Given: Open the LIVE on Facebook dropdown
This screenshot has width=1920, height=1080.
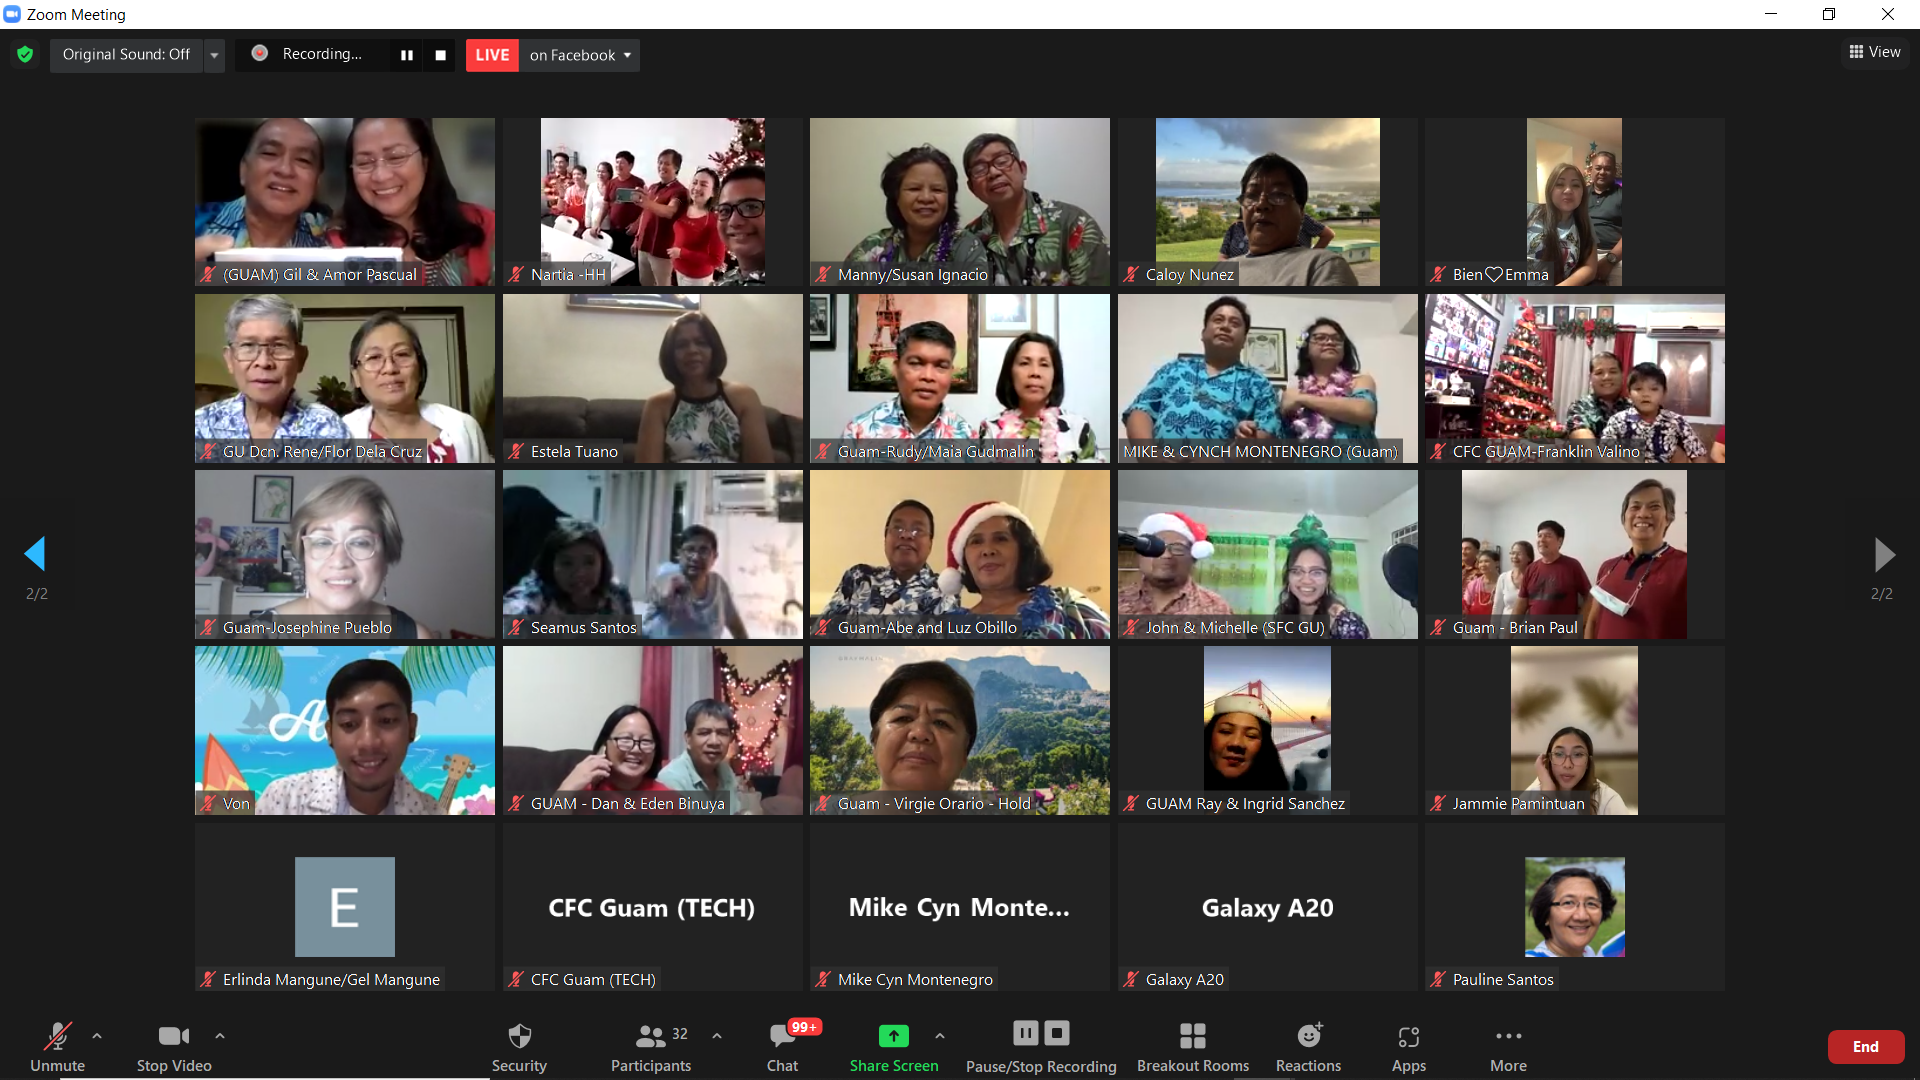Looking at the screenshot, I should [580, 55].
